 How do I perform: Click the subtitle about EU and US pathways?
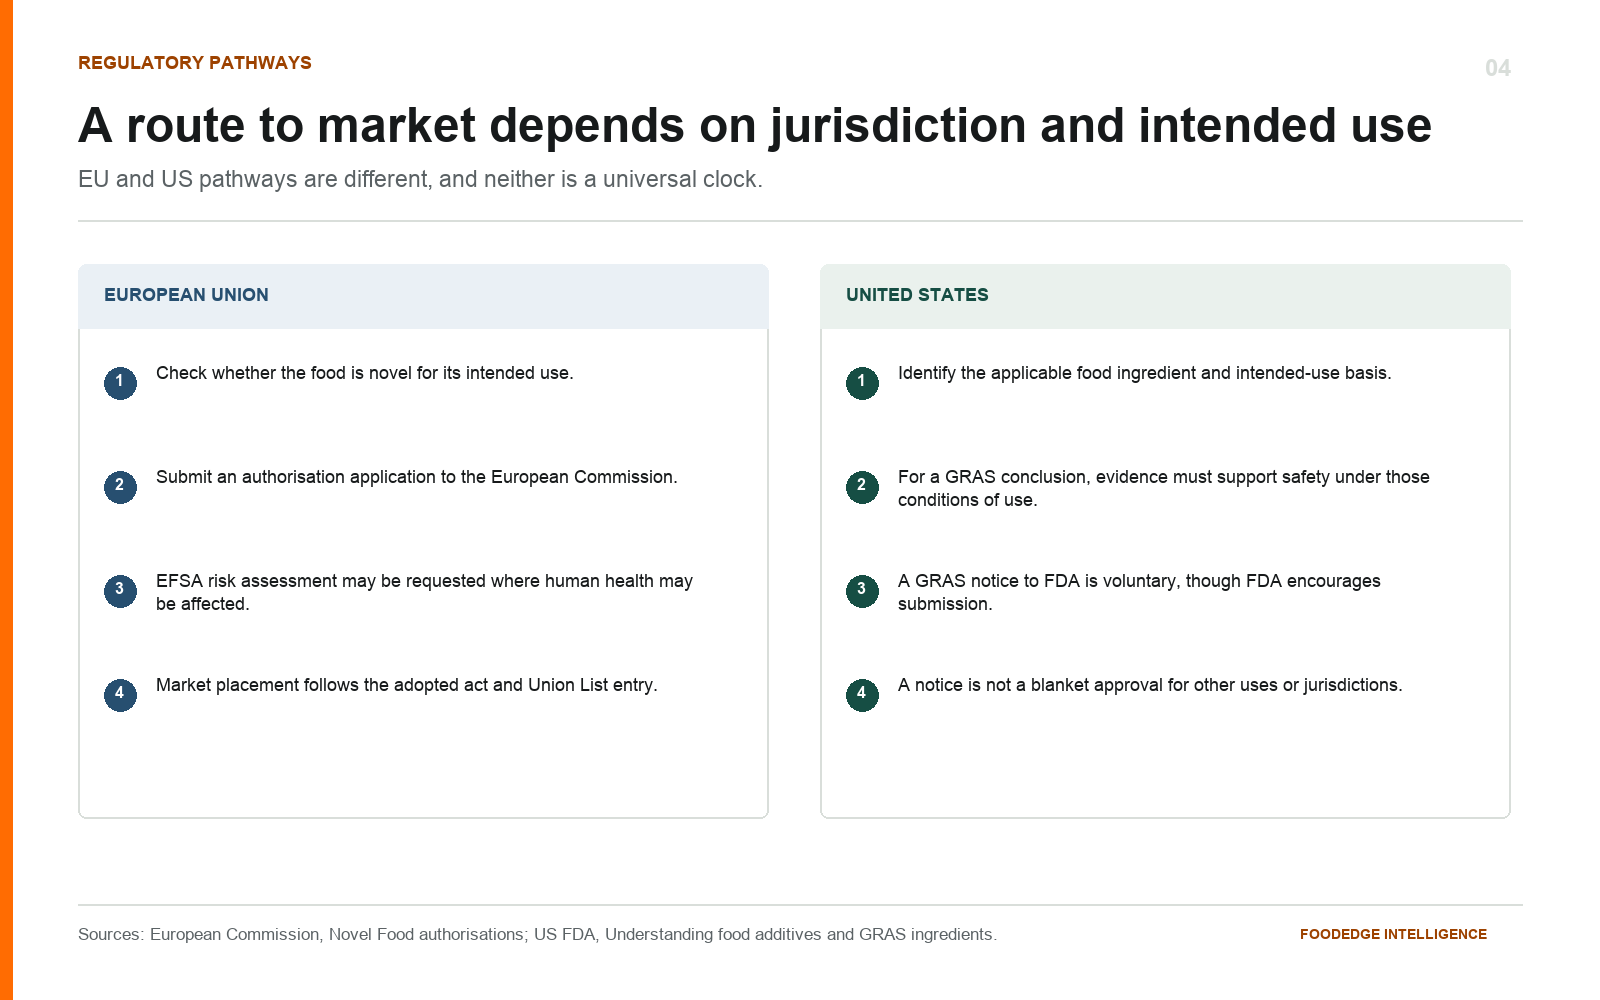pyautogui.click(x=420, y=179)
